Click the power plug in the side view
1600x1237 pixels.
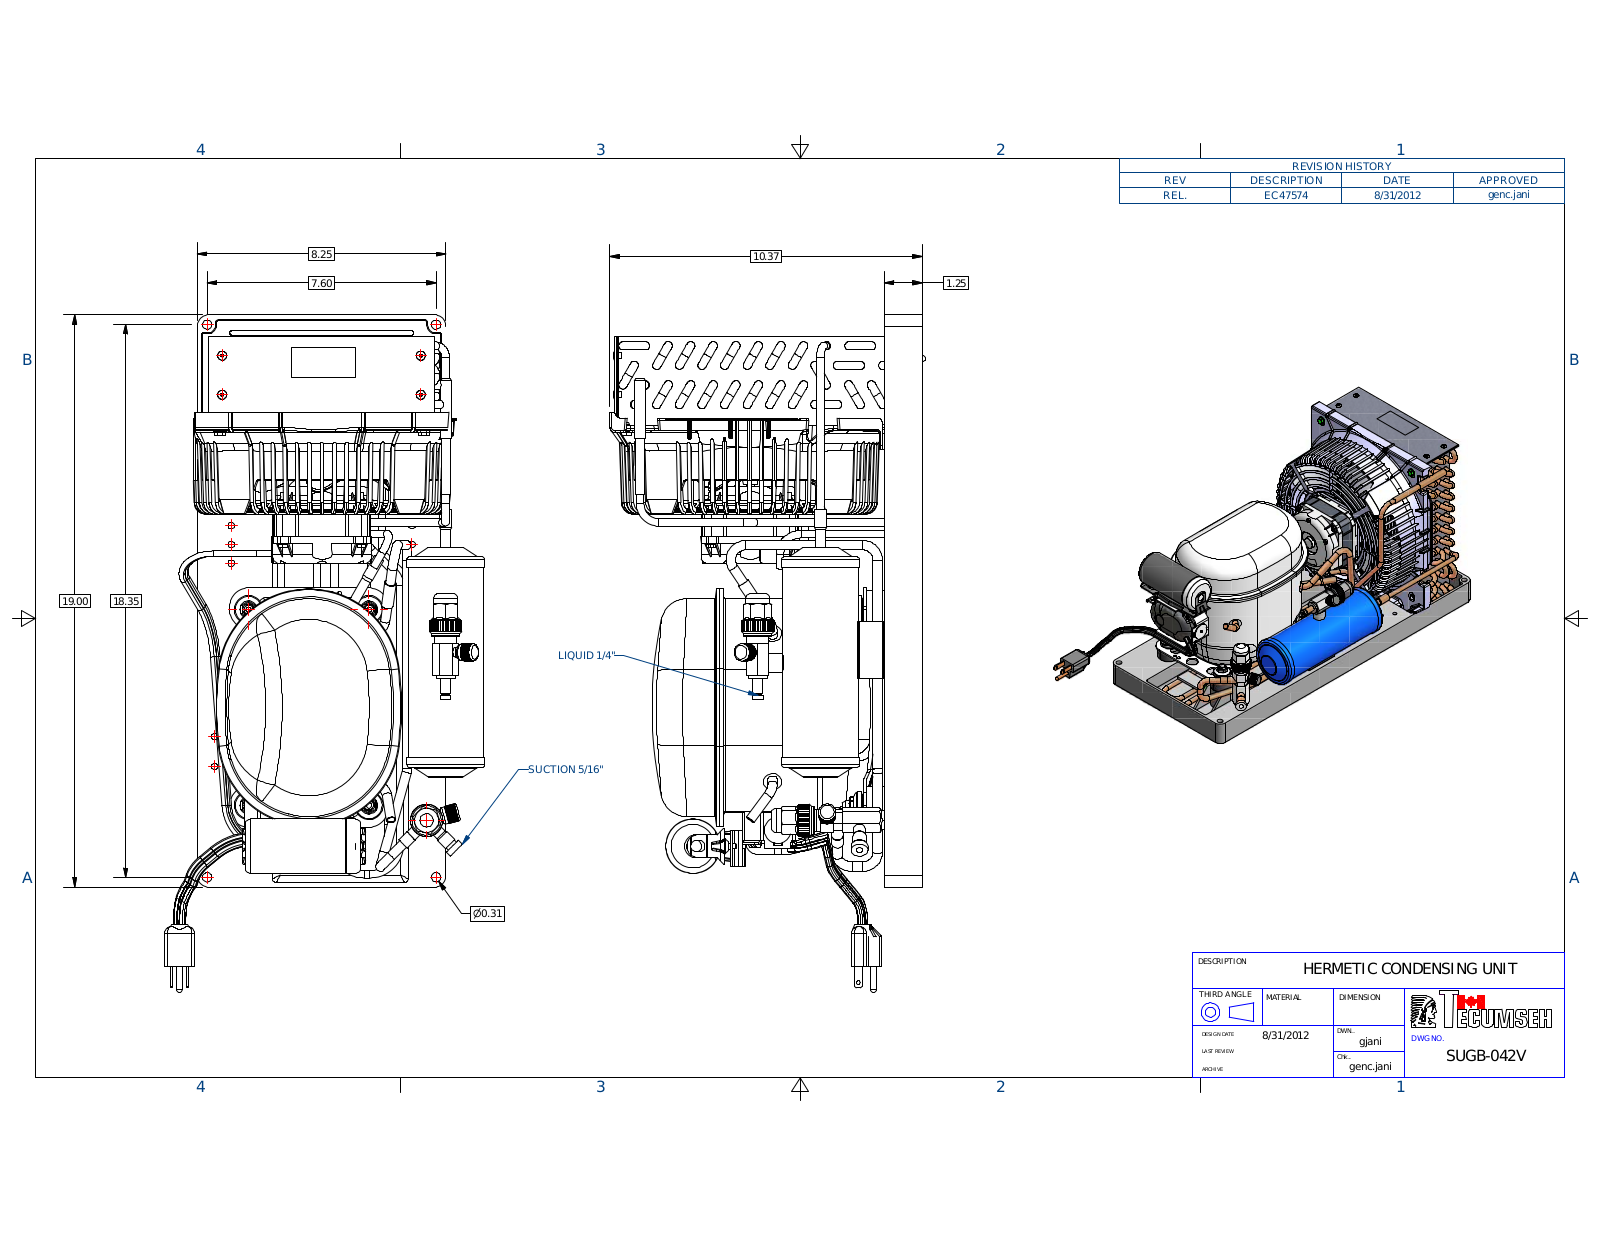pos(866,958)
